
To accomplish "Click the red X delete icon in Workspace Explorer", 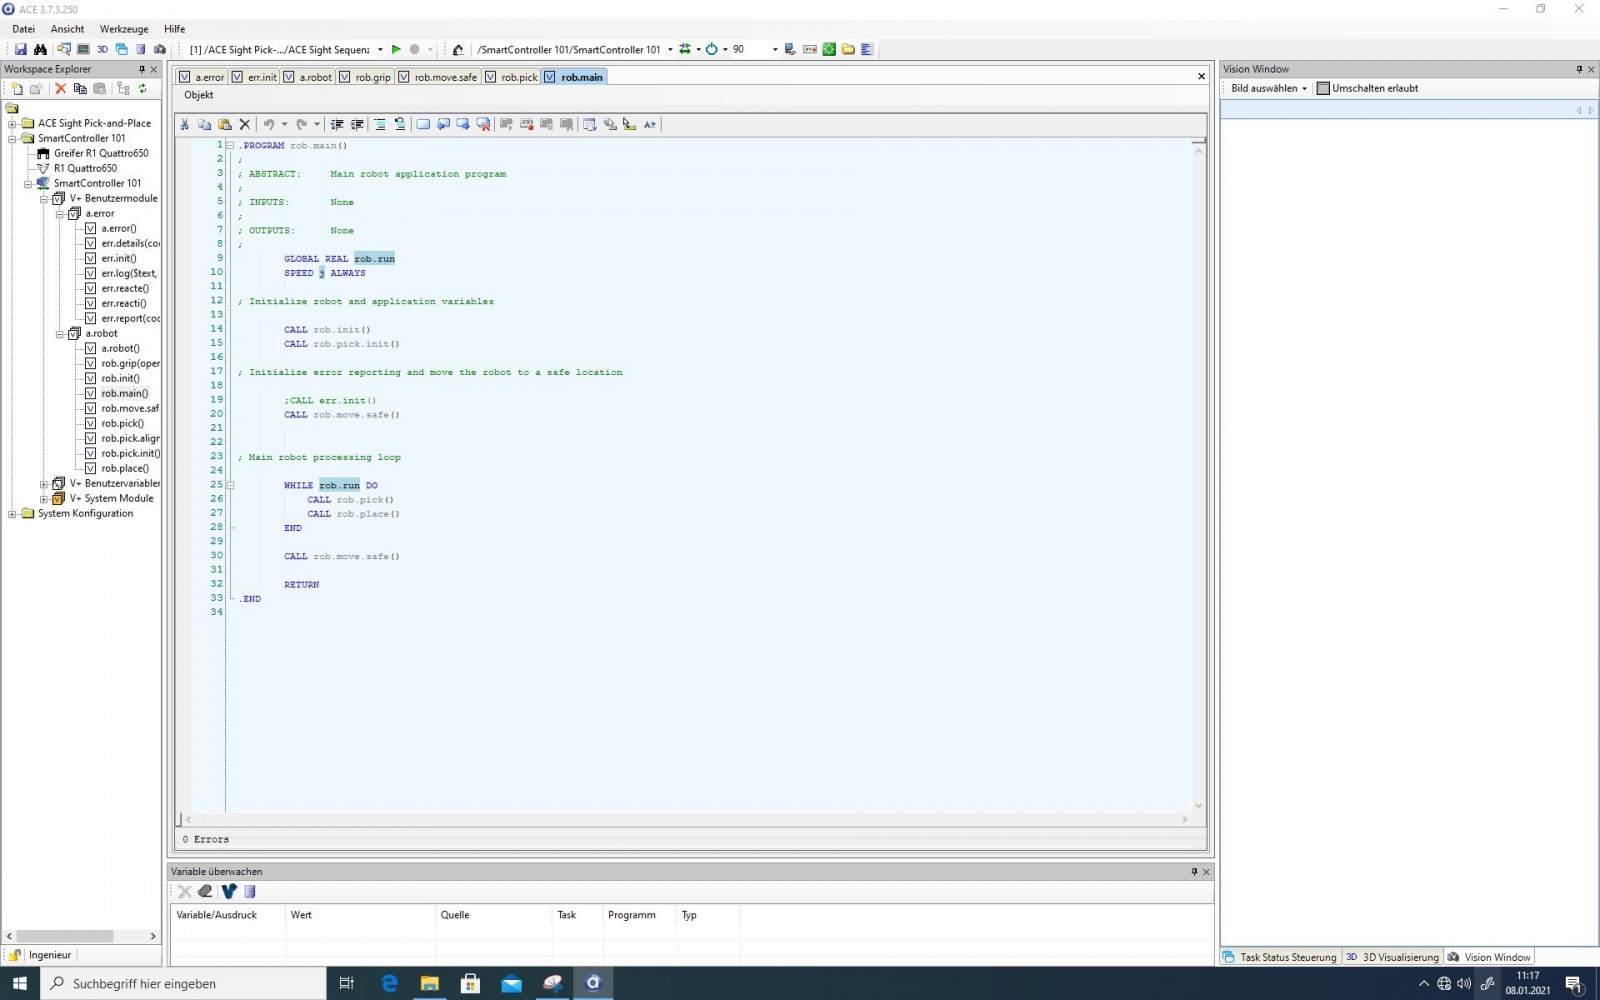I will coord(60,89).
